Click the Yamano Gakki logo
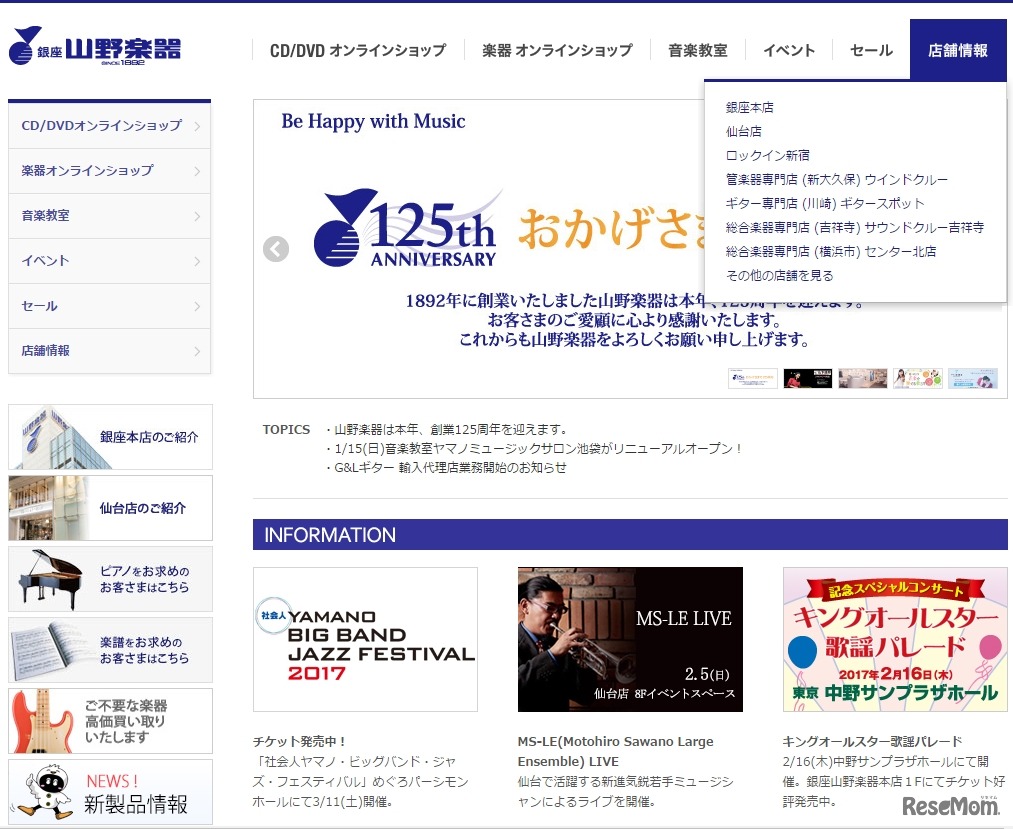The height and width of the screenshot is (829, 1013). click(95, 45)
